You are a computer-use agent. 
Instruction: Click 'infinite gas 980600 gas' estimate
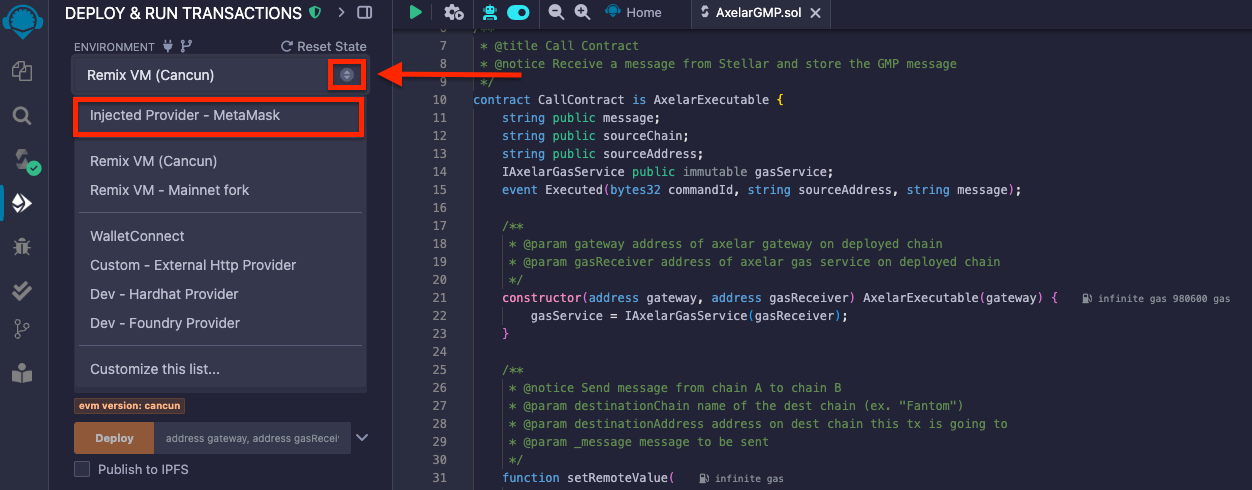pos(1163,299)
